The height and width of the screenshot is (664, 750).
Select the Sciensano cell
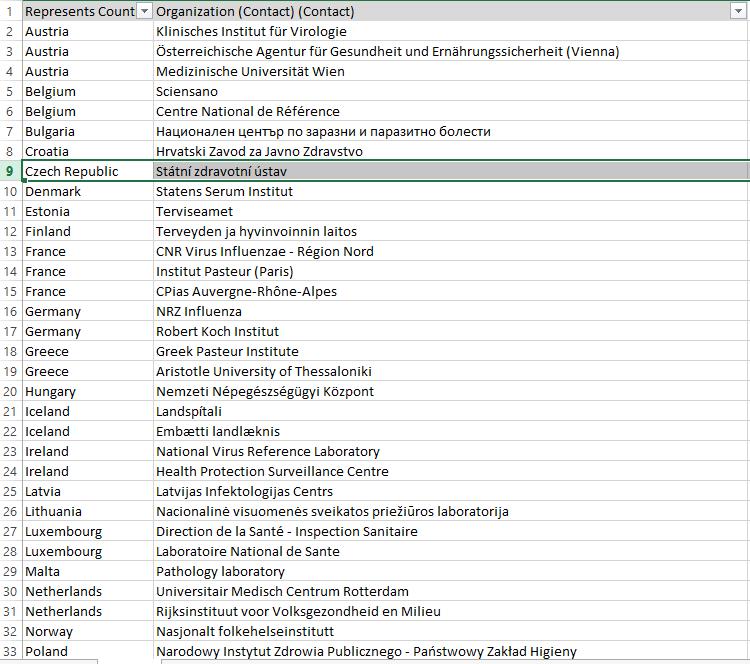coord(451,91)
